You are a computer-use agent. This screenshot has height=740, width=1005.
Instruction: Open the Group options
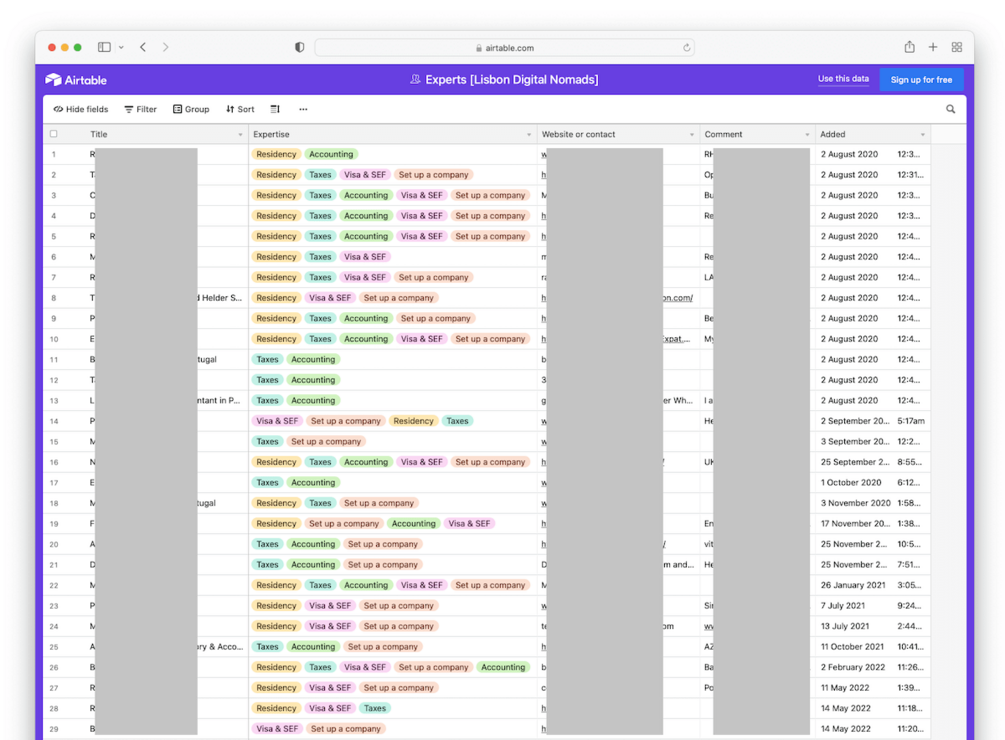click(x=191, y=110)
